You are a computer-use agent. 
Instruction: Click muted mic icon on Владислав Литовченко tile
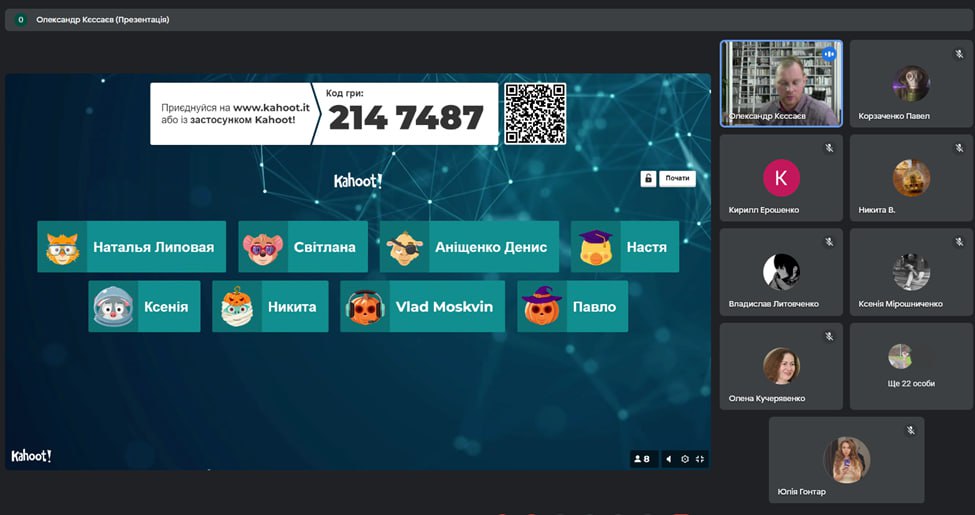pos(829,242)
